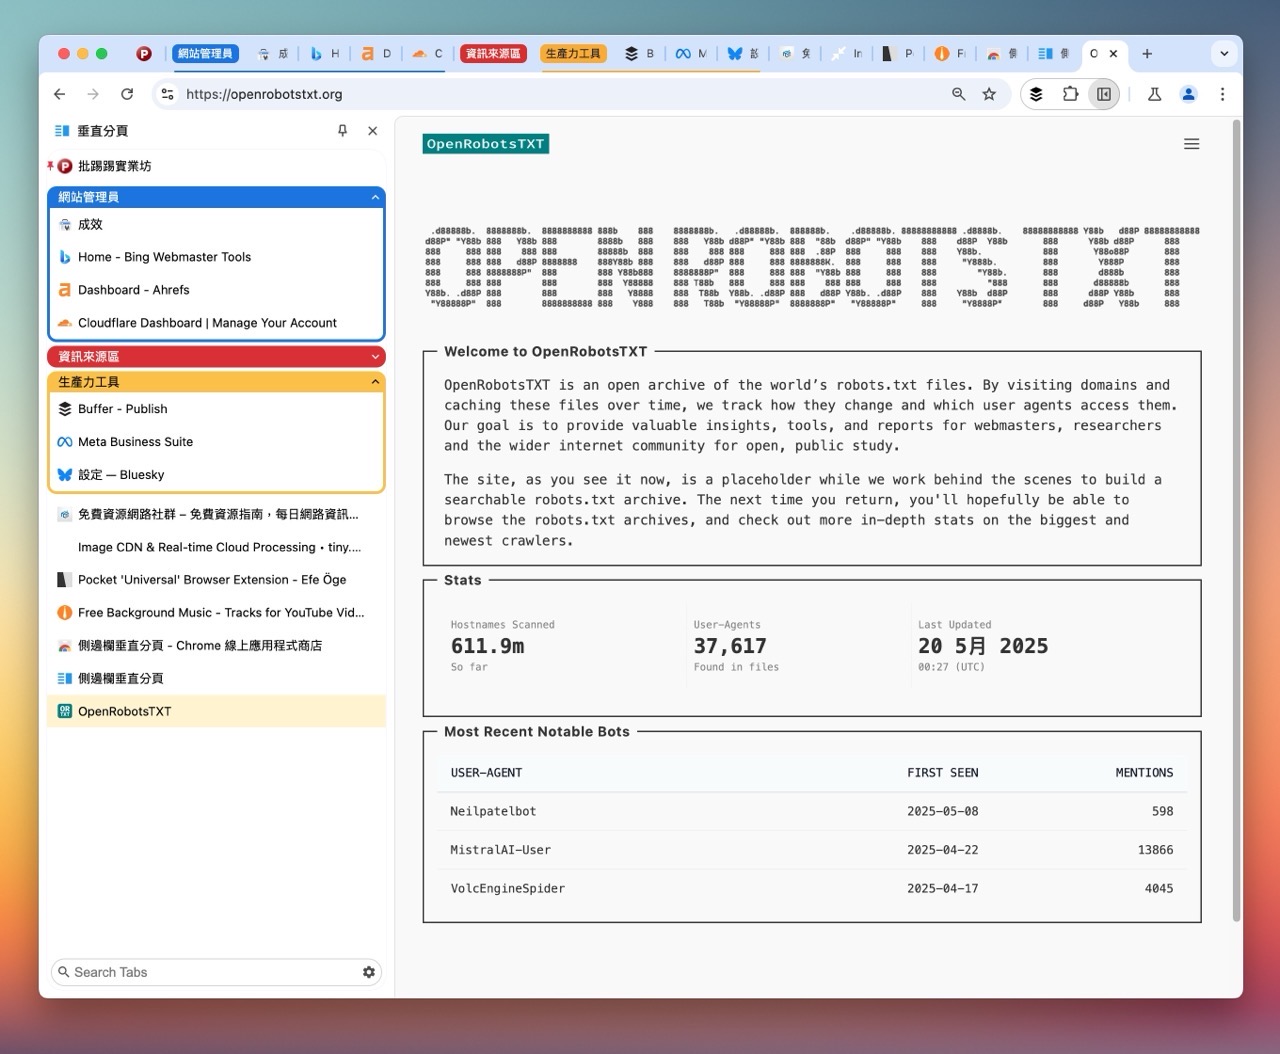This screenshot has width=1280, height=1054.
Task: Open 成效 tab in side panel
Action: click(216, 225)
